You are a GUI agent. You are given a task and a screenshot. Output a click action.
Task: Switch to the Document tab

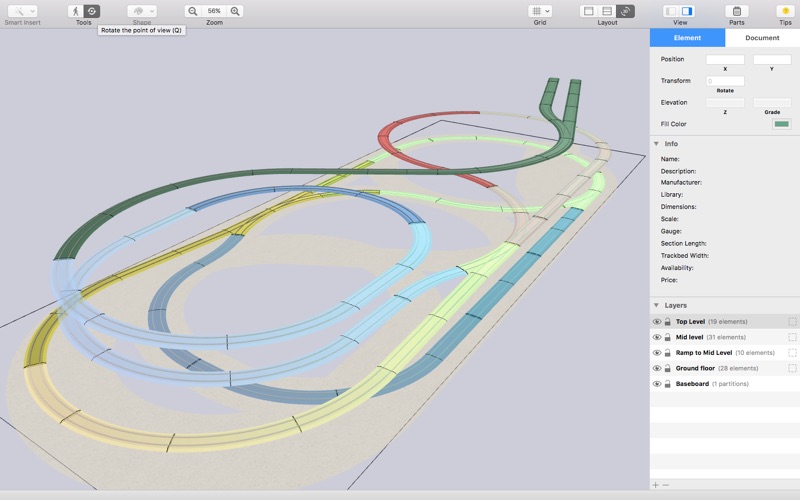[x=762, y=38]
